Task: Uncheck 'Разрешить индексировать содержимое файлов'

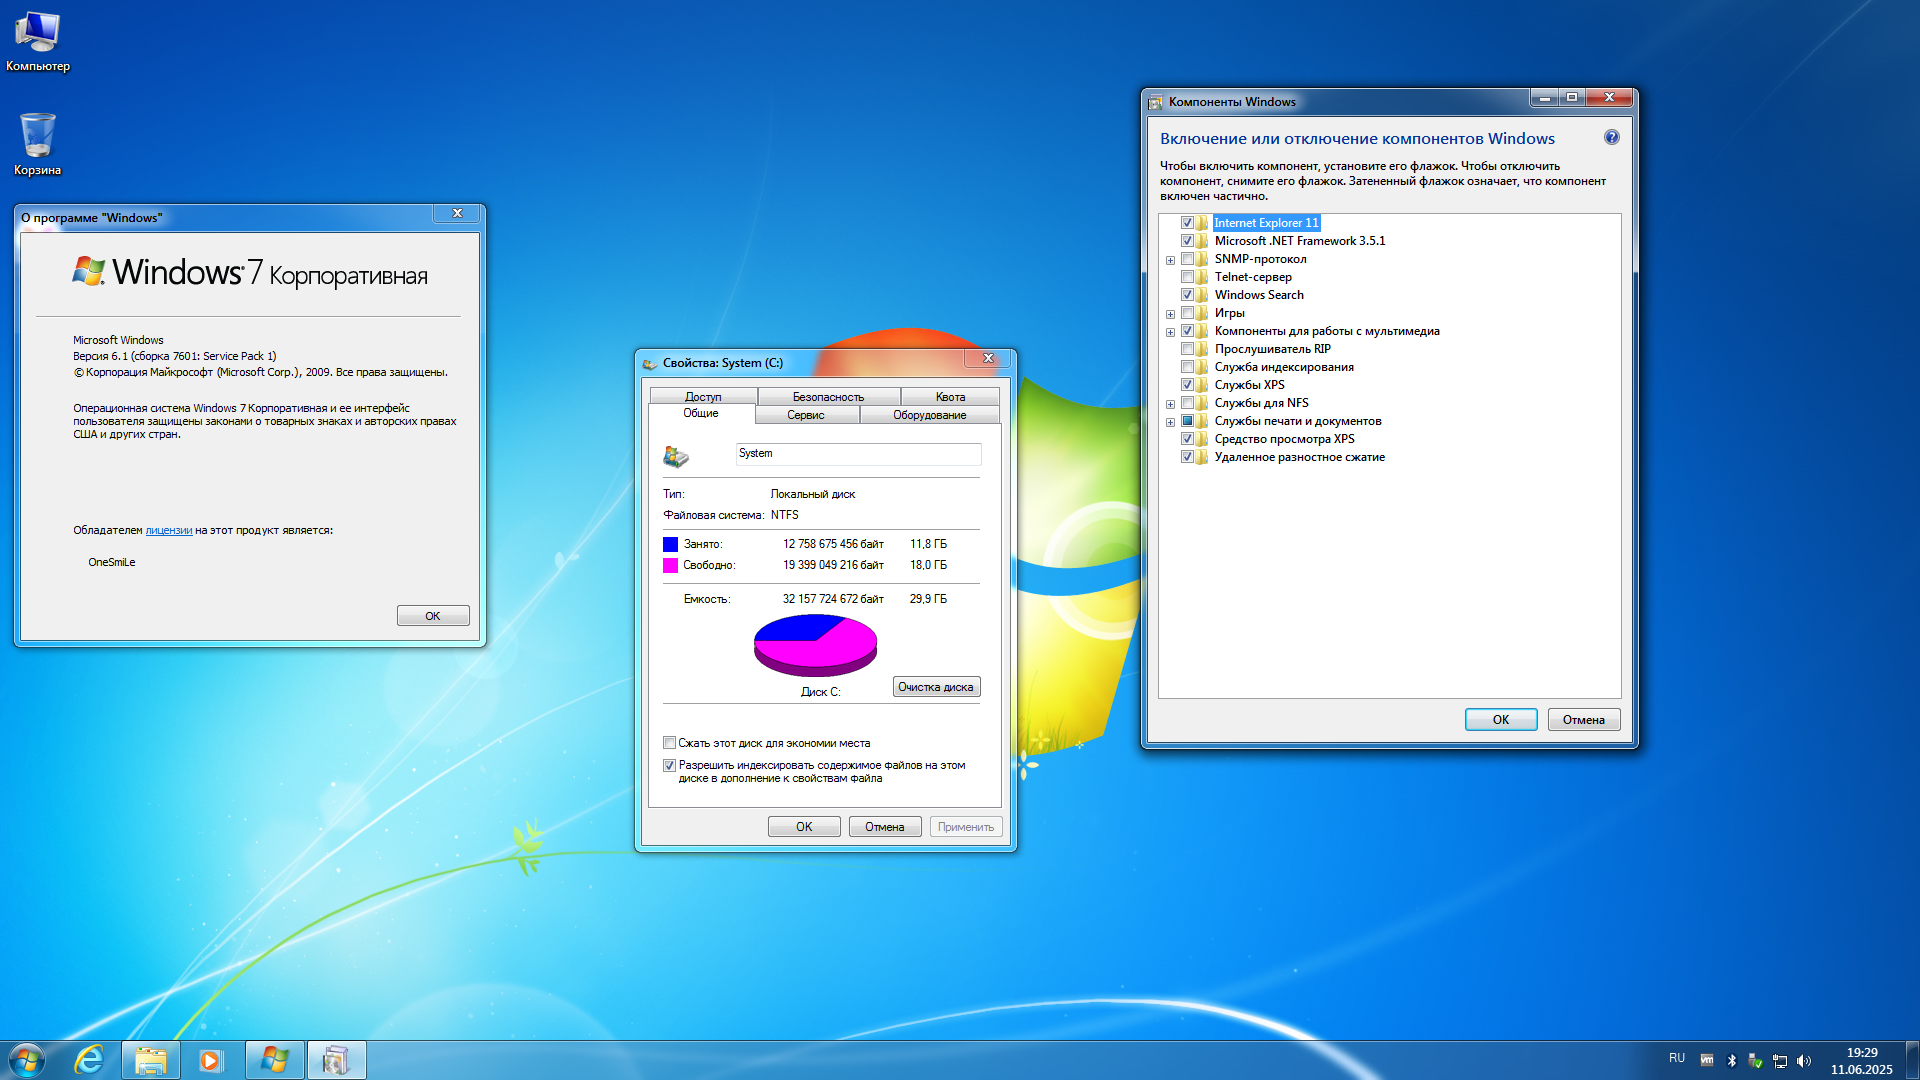Action: [x=669, y=765]
